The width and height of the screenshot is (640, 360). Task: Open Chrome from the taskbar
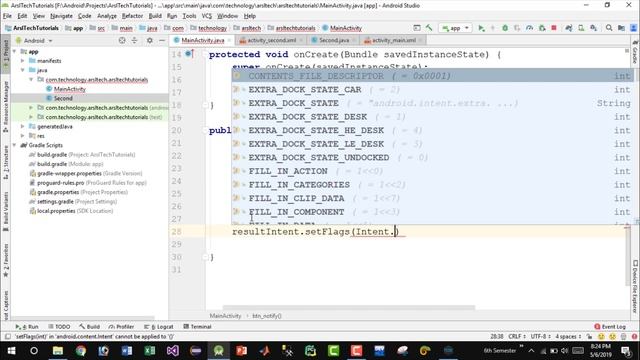coord(81,350)
